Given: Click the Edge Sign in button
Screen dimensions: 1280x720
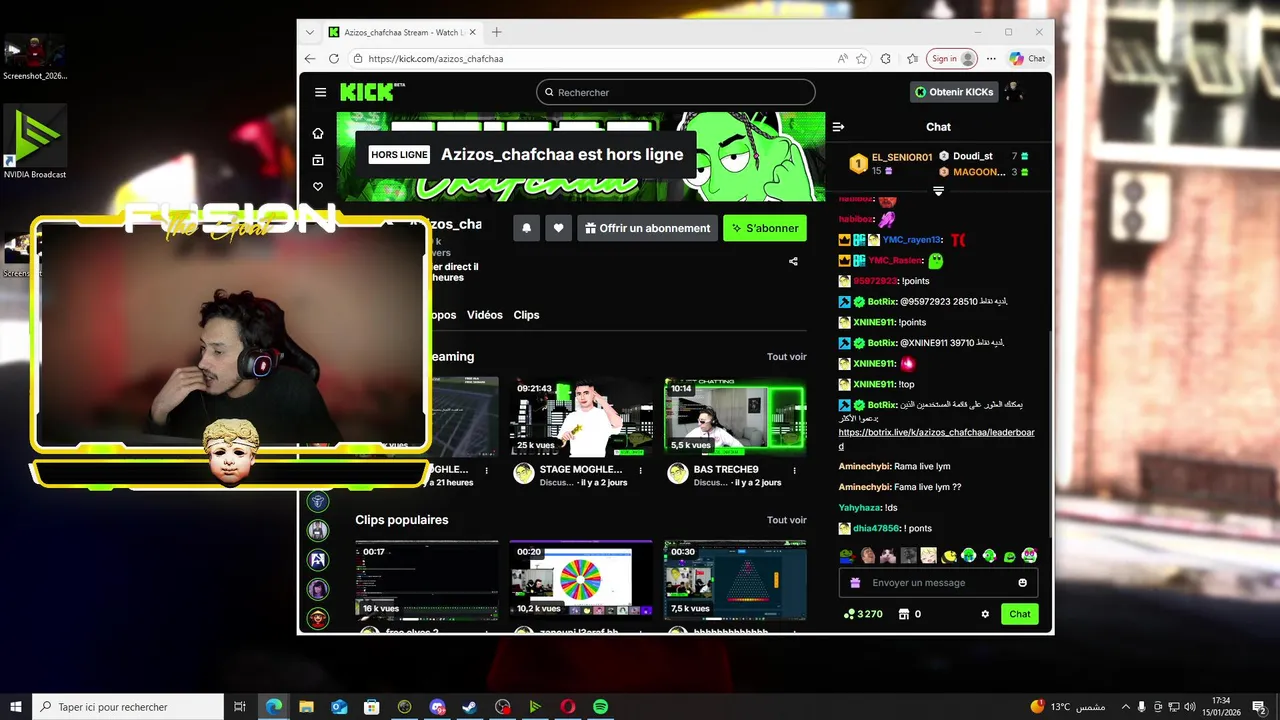Looking at the screenshot, I should (x=952, y=59).
